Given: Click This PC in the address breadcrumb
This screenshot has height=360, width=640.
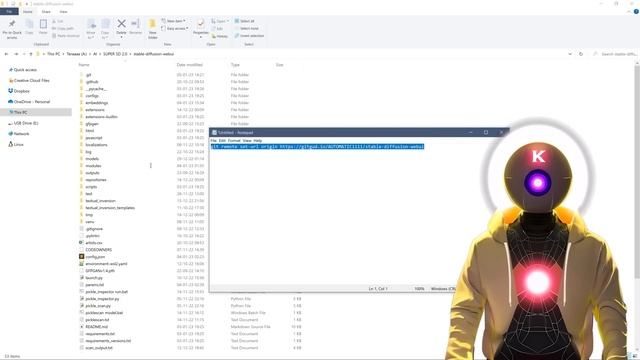Looking at the screenshot, I should (x=53, y=54).
